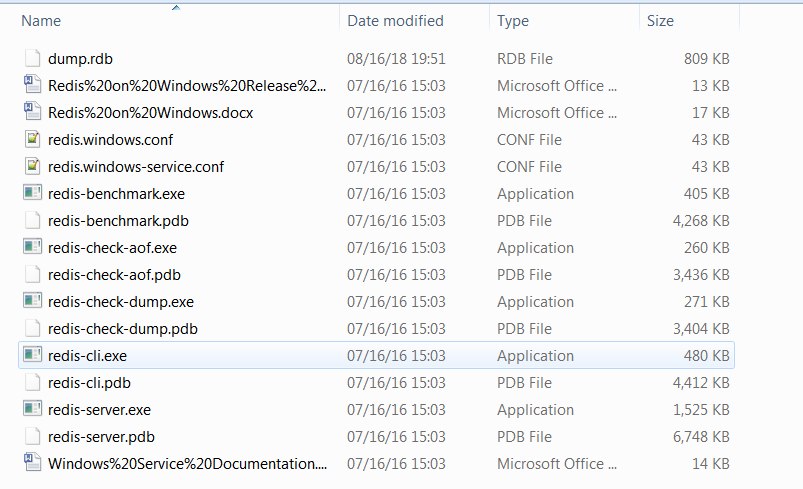Click the 271 KB size of redis-check-dump.exe
Viewport: 803px width, 489px height.
(x=706, y=302)
